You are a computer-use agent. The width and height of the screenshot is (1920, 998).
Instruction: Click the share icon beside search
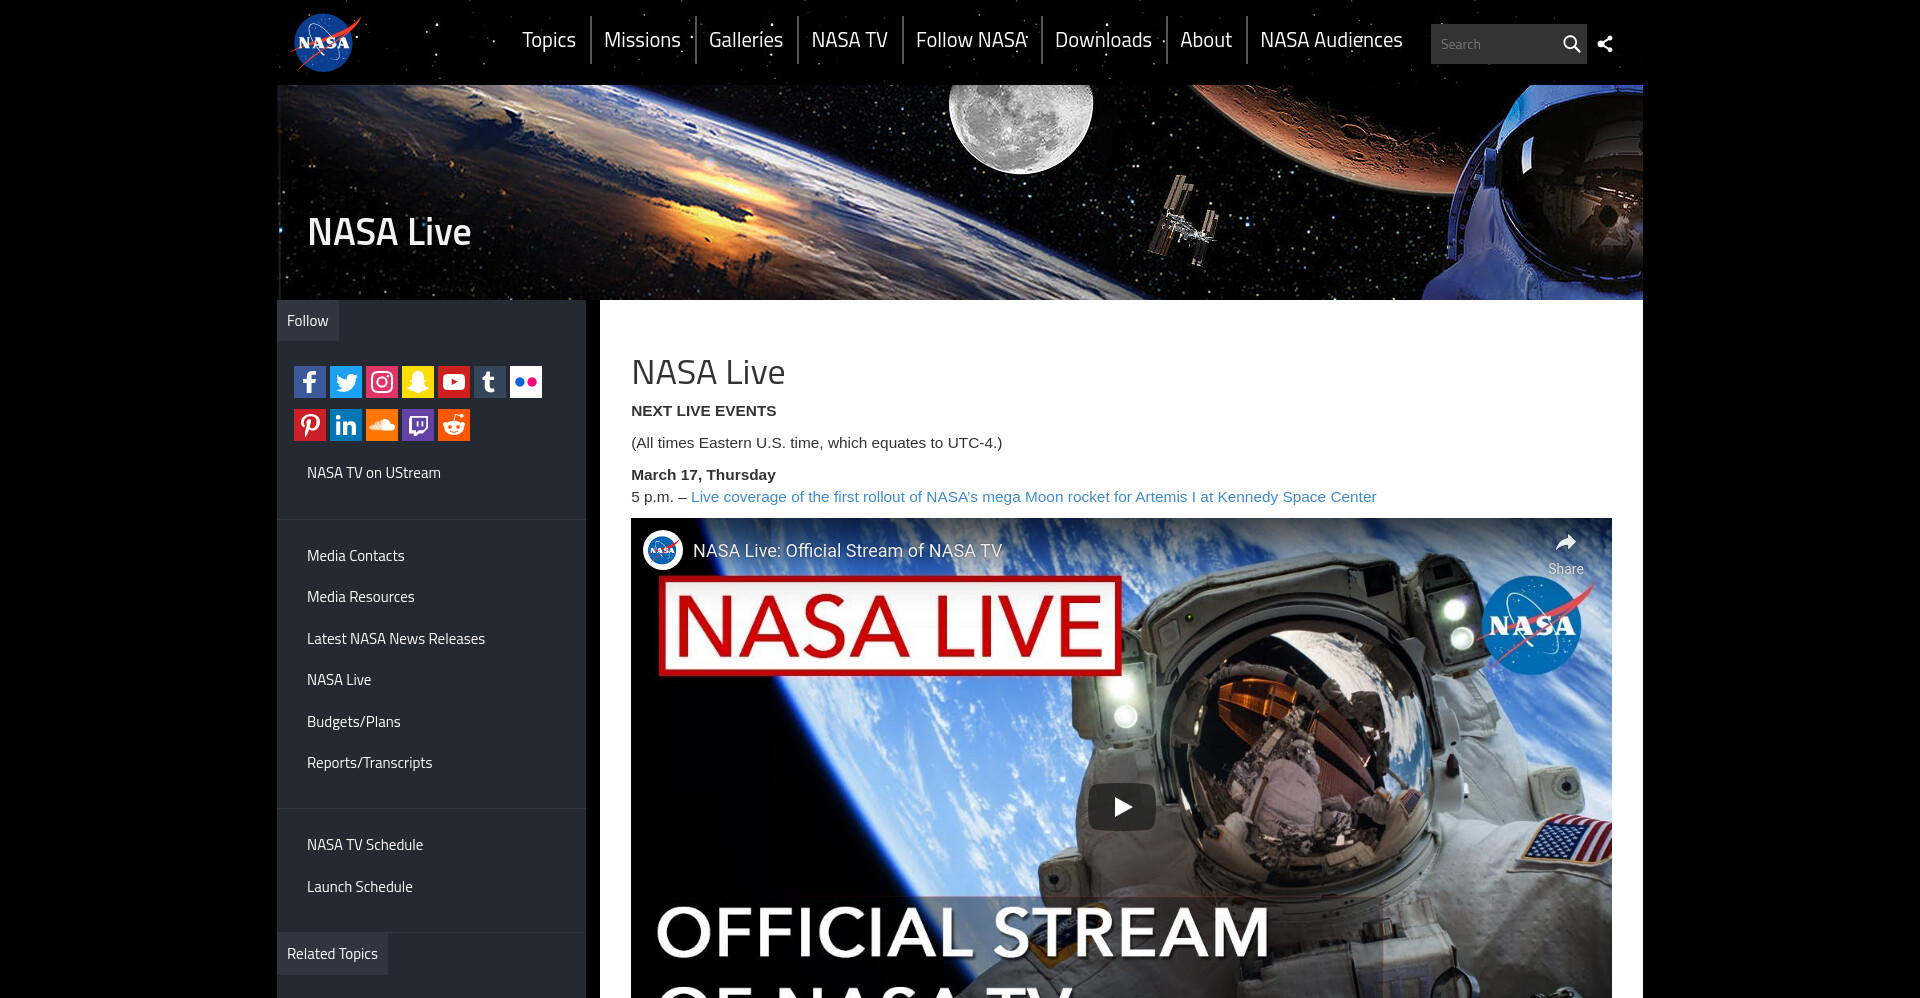click(x=1605, y=44)
